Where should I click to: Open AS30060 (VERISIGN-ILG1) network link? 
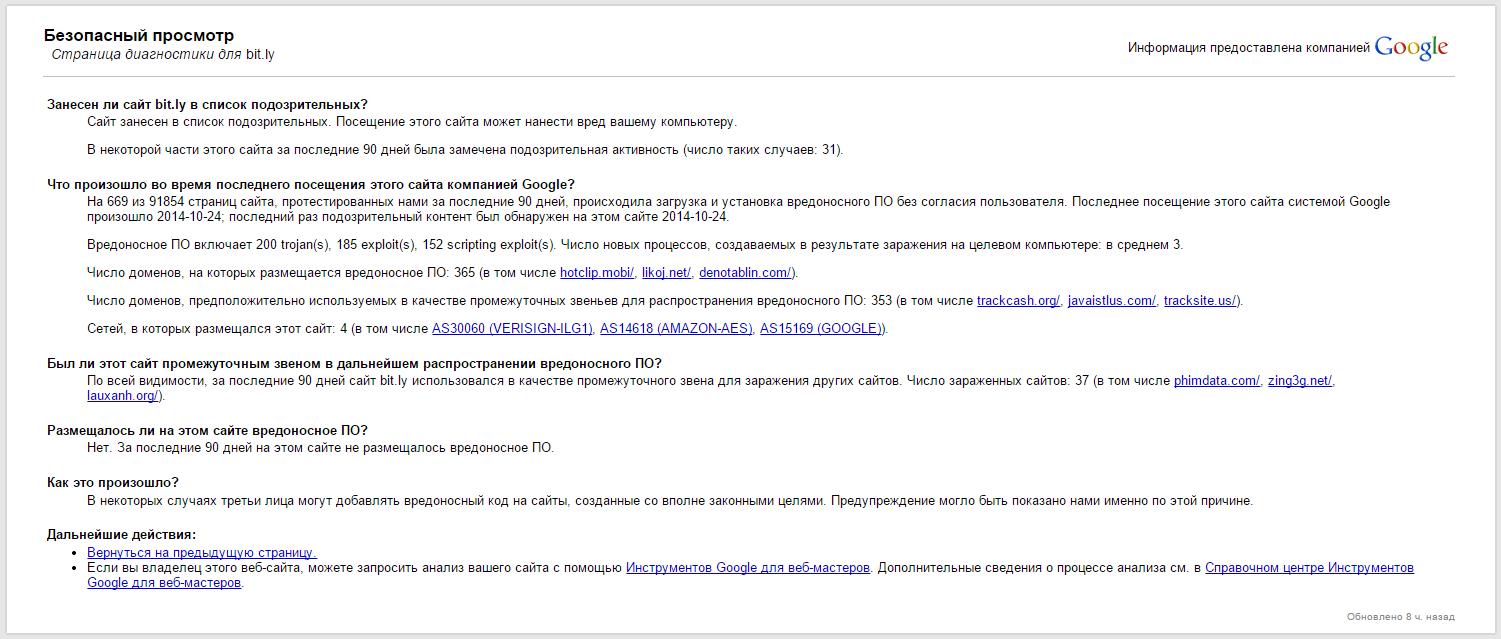coord(512,328)
